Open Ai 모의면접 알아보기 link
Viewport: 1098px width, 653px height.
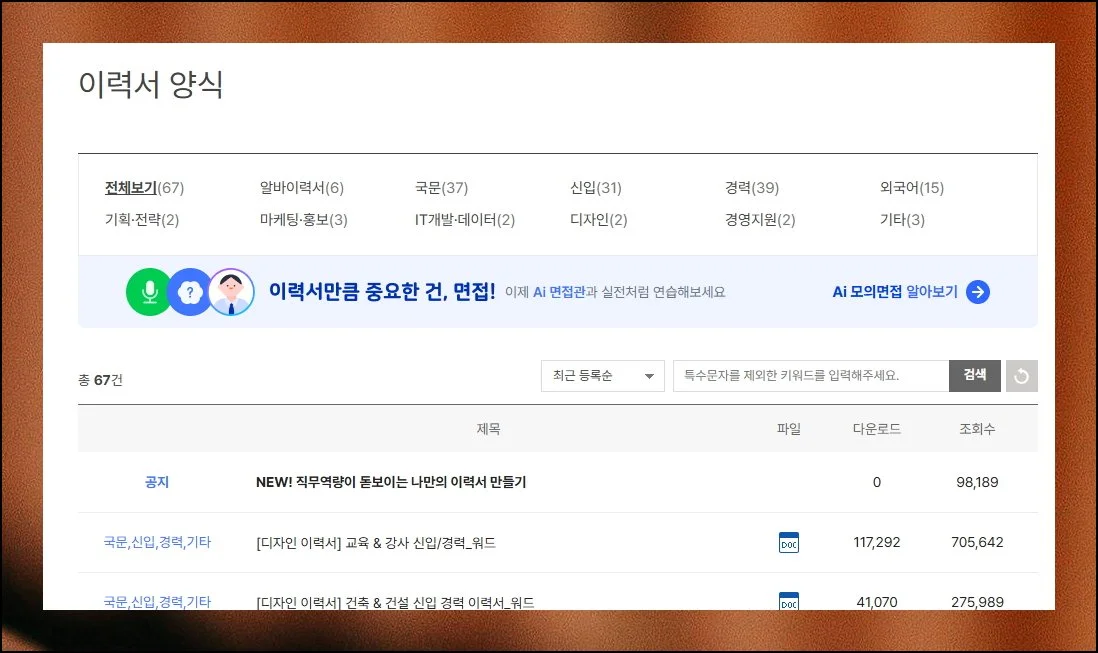pos(895,292)
